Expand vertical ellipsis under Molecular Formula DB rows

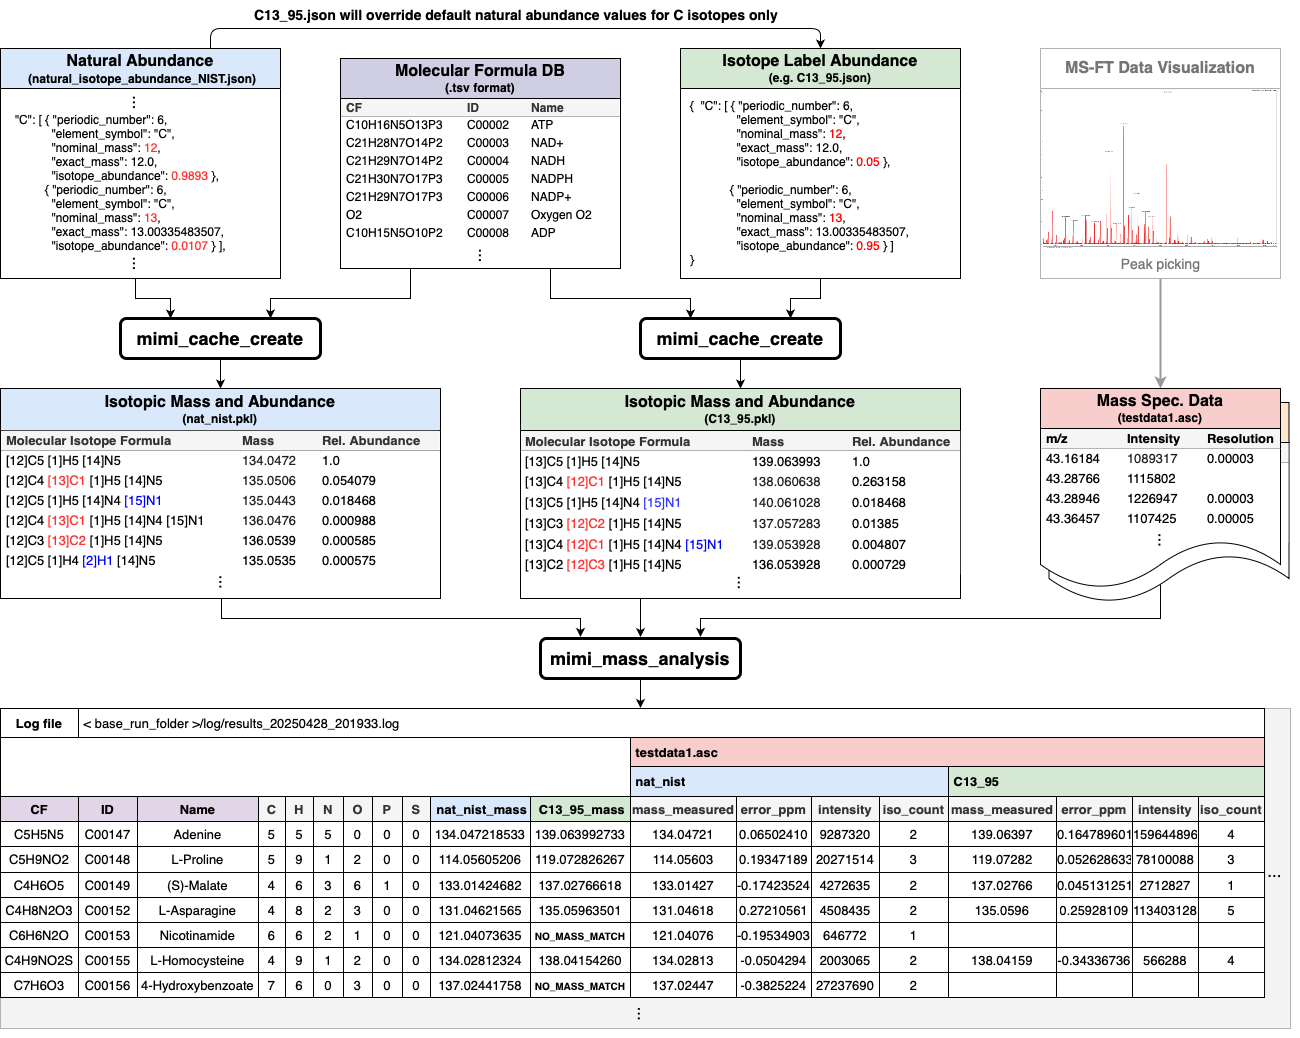coord(480,255)
